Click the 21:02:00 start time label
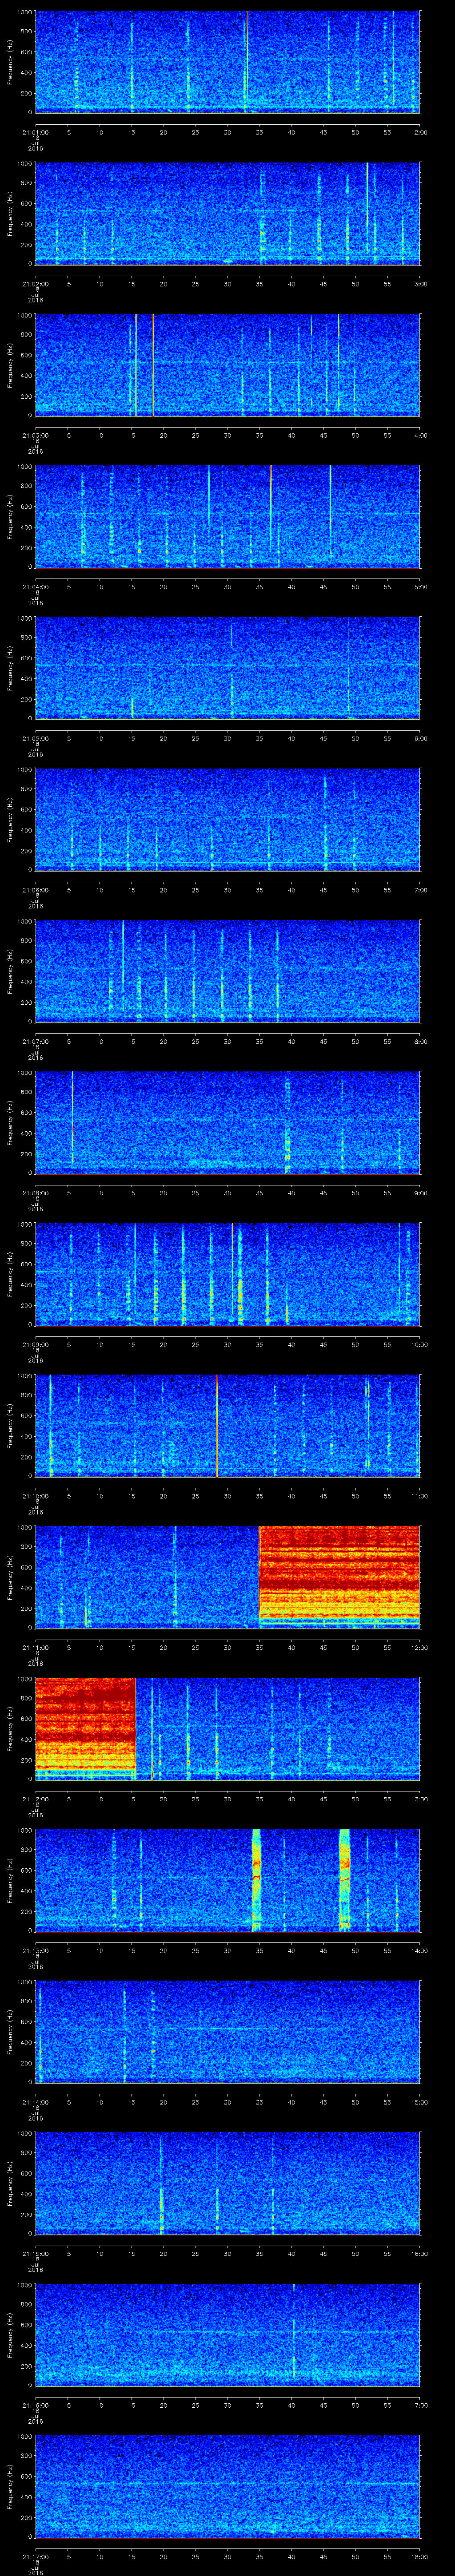Image resolution: width=455 pixels, height=2576 pixels. pos(35,284)
